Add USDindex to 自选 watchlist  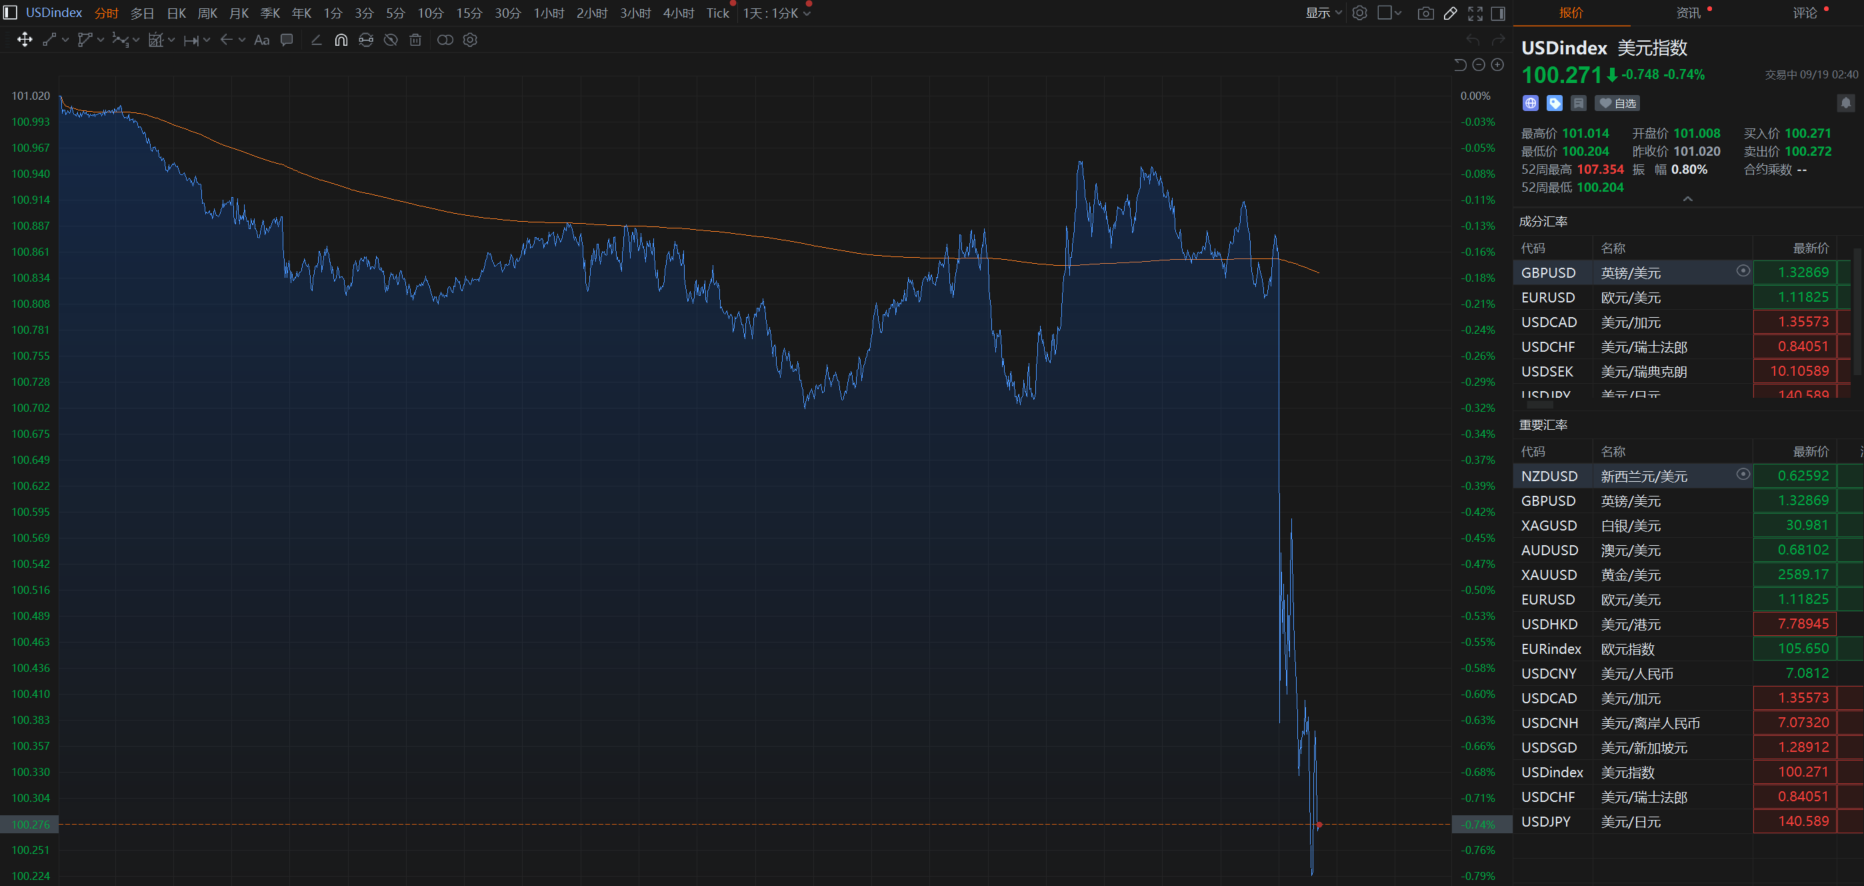click(x=1617, y=103)
